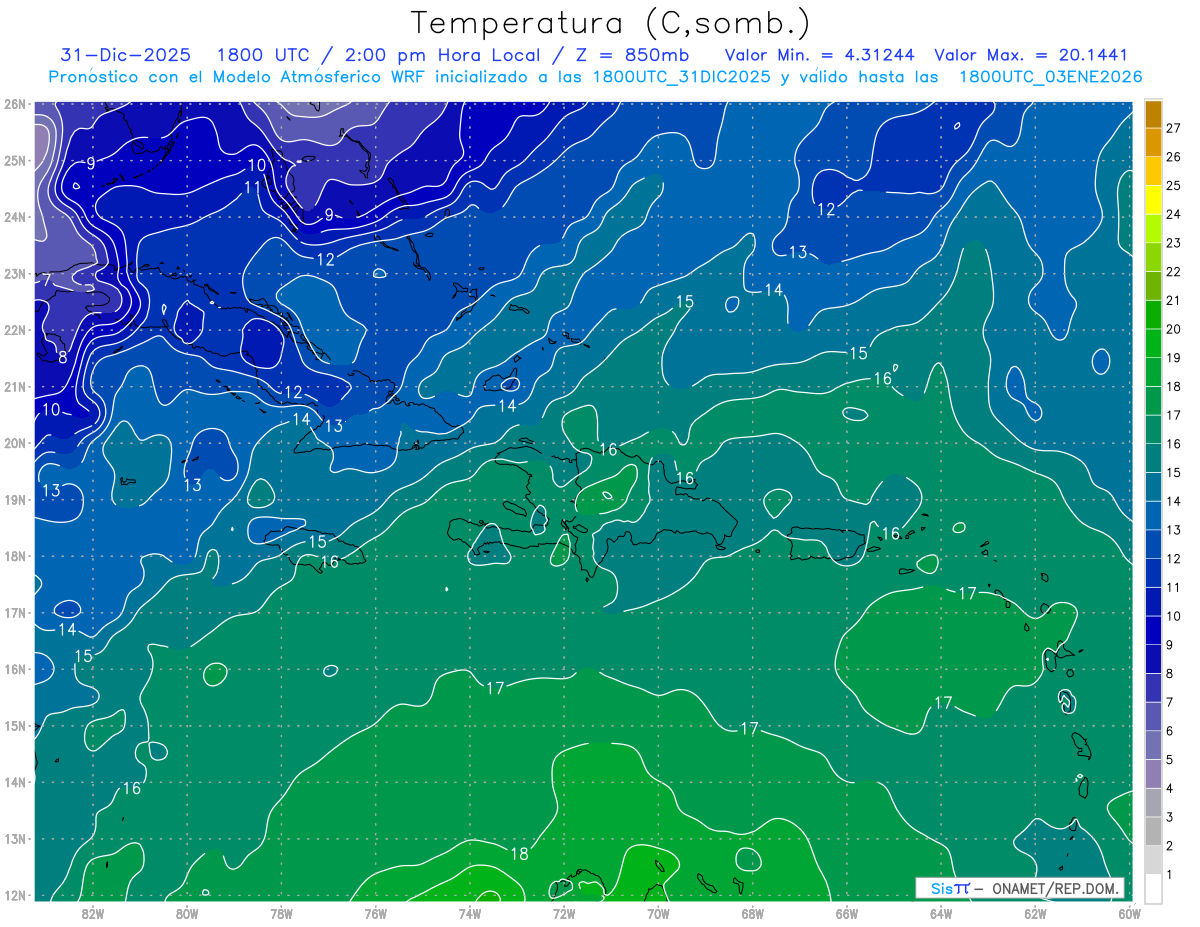Image resolution: width=1200 pixels, height=927 pixels.
Task: Click the '20' label on the color scale
Action: coord(1173,329)
